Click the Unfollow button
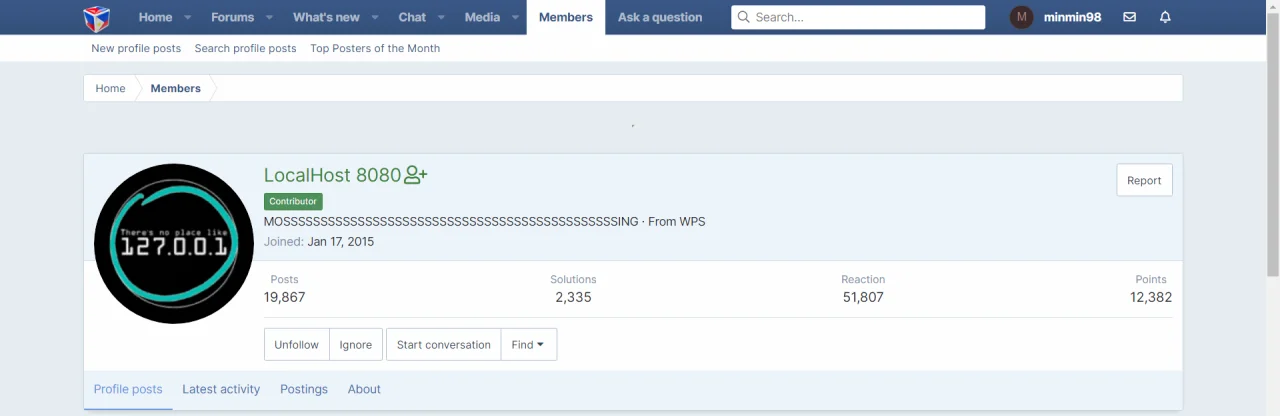Viewport: 1280px width, 416px height. click(x=296, y=344)
